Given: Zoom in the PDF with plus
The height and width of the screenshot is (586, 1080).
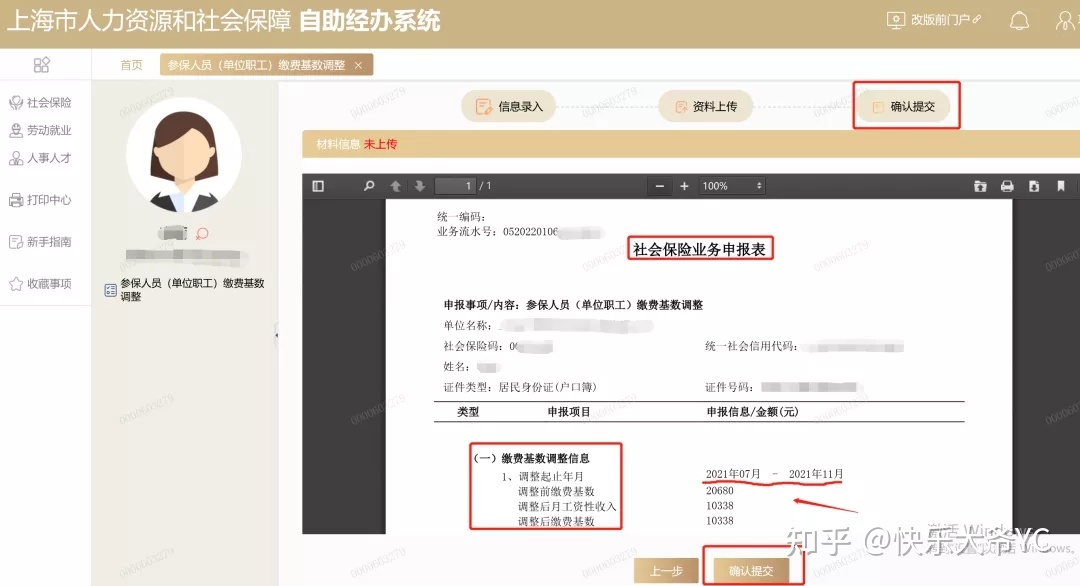Looking at the screenshot, I should coord(684,186).
